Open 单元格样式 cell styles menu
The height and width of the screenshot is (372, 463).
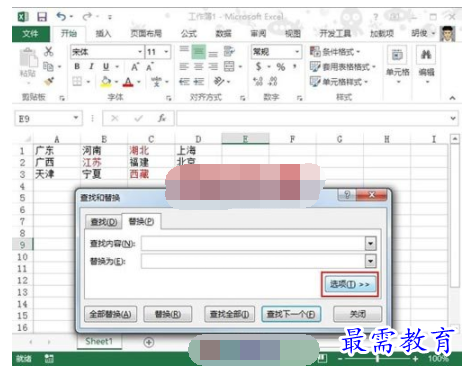point(339,81)
